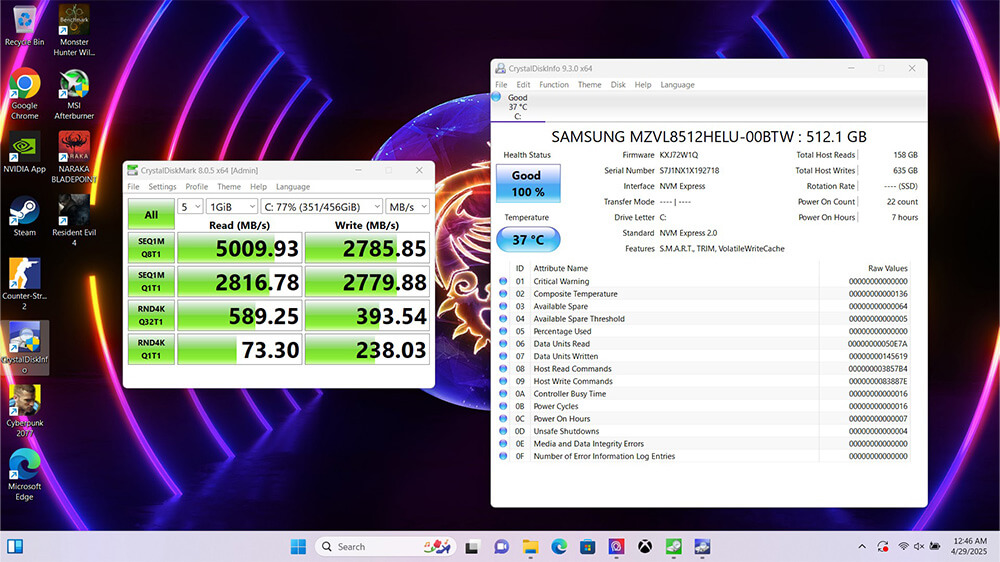Open Microsoft Store from taskbar
The image size is (1000, 562).
coord(587,547)
